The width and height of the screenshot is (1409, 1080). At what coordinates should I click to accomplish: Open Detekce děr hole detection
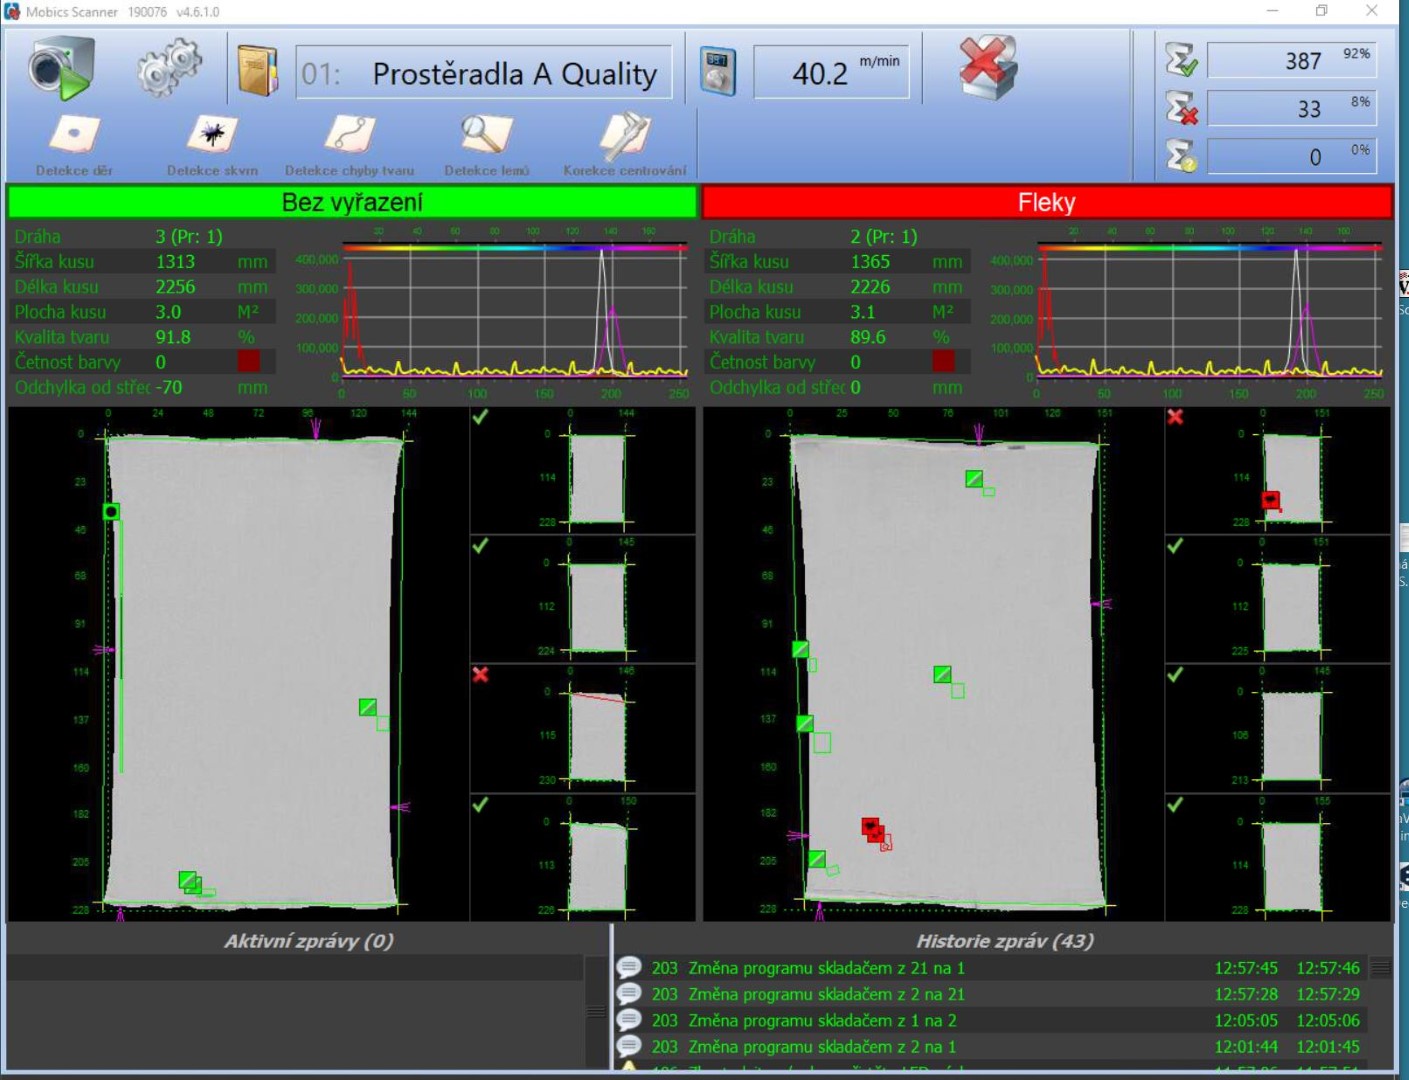(x=75, y=146)
